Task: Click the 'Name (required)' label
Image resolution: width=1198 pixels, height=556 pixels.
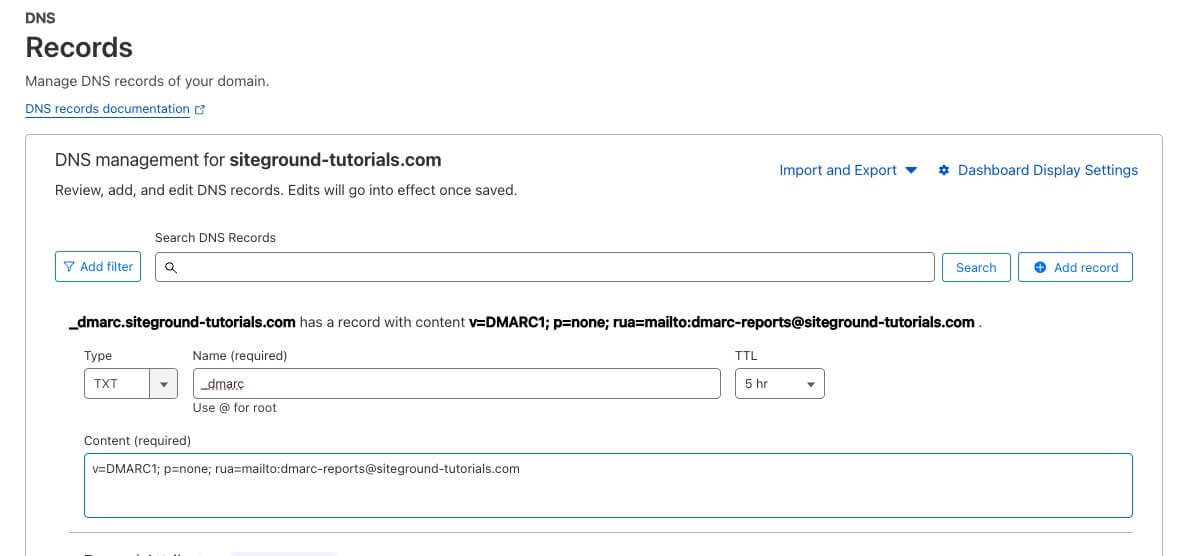Action: point(240,356)
